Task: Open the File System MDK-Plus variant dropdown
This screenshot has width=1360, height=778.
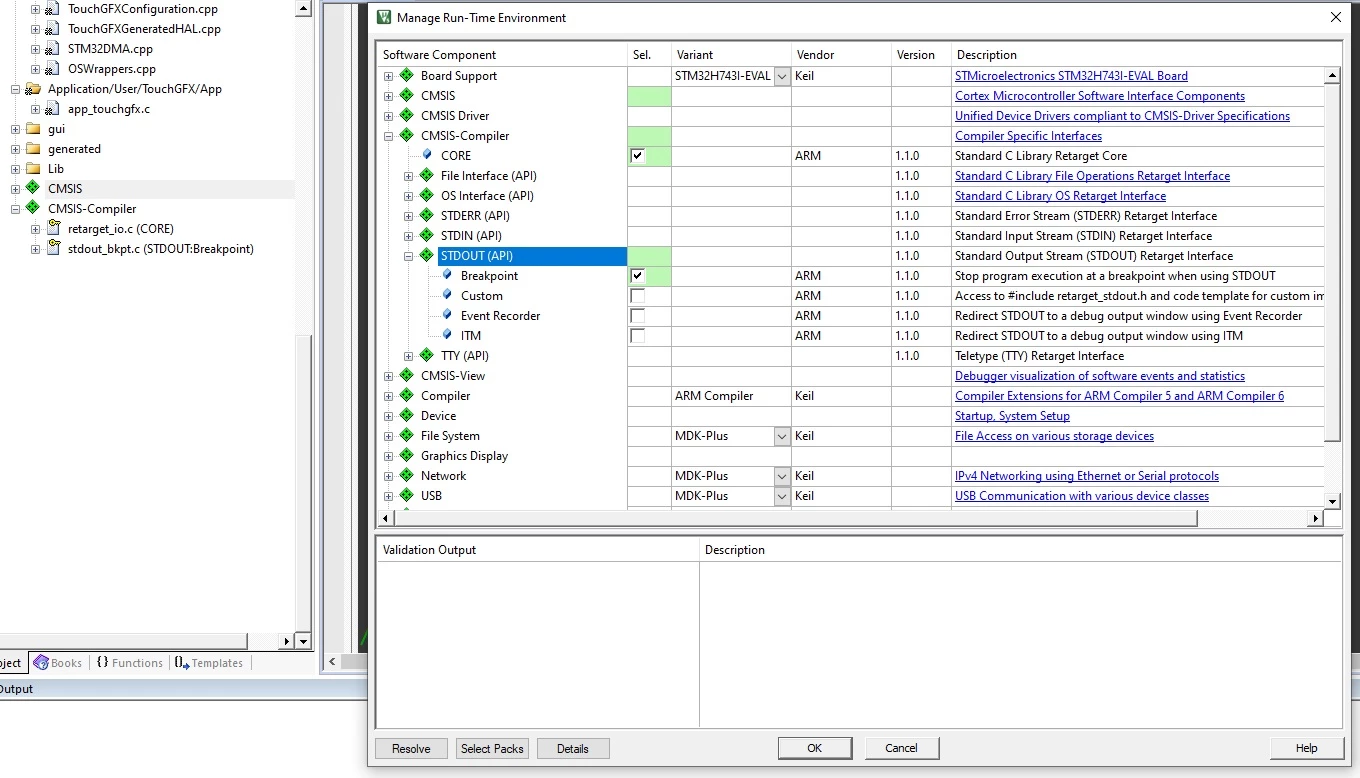Action: [x=782, y=436]
